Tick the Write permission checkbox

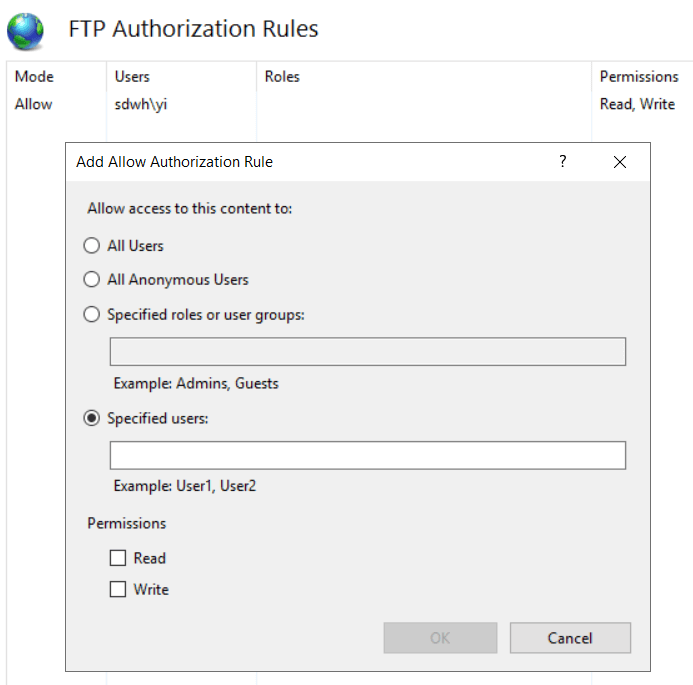[118, 590]
